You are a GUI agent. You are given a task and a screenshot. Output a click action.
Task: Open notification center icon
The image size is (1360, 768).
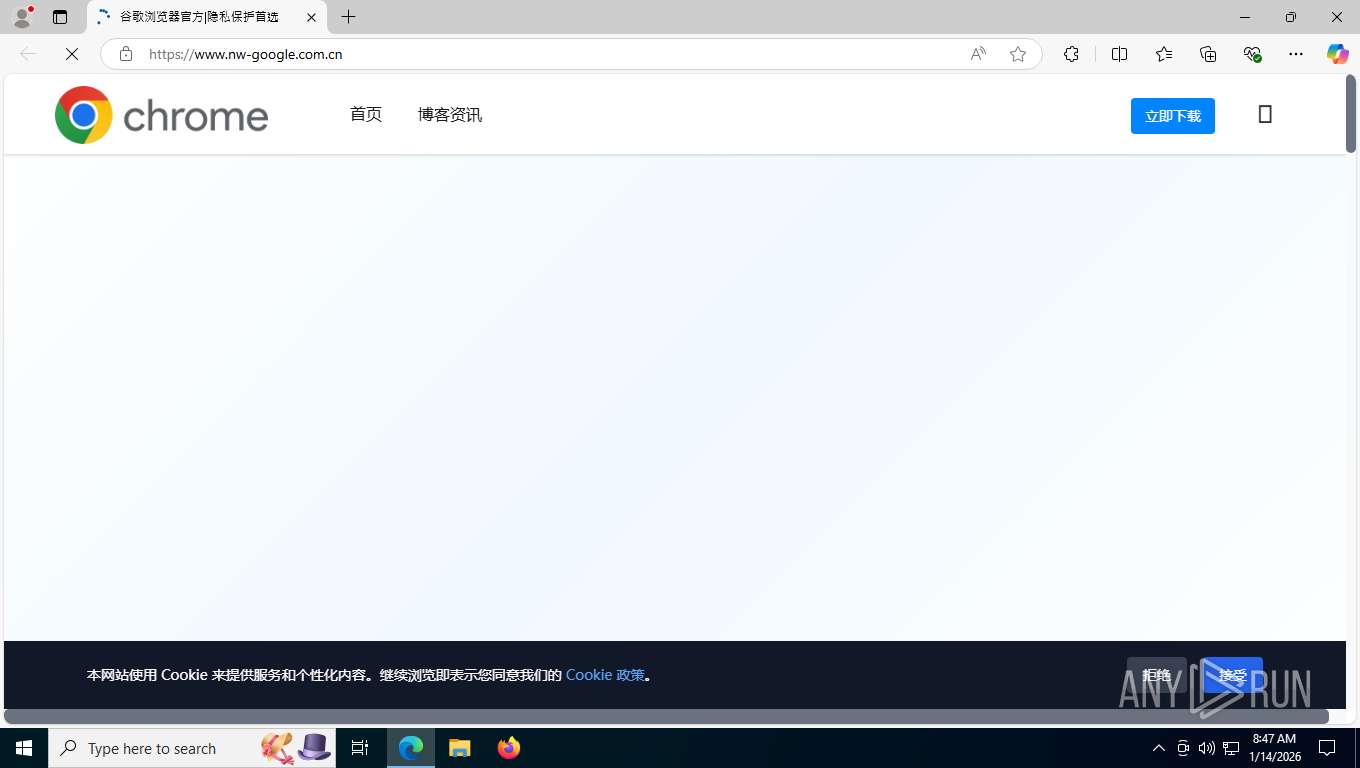1328,748
